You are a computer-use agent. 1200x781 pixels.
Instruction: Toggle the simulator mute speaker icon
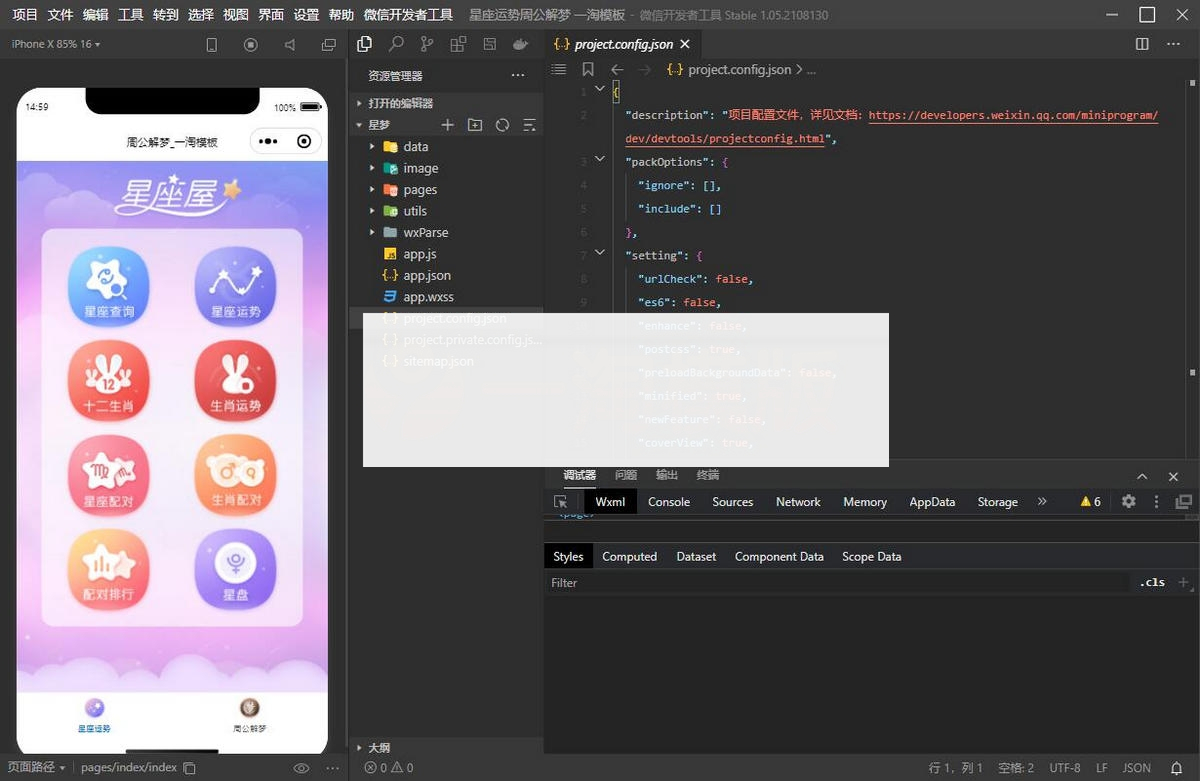[x=289, y=45]
